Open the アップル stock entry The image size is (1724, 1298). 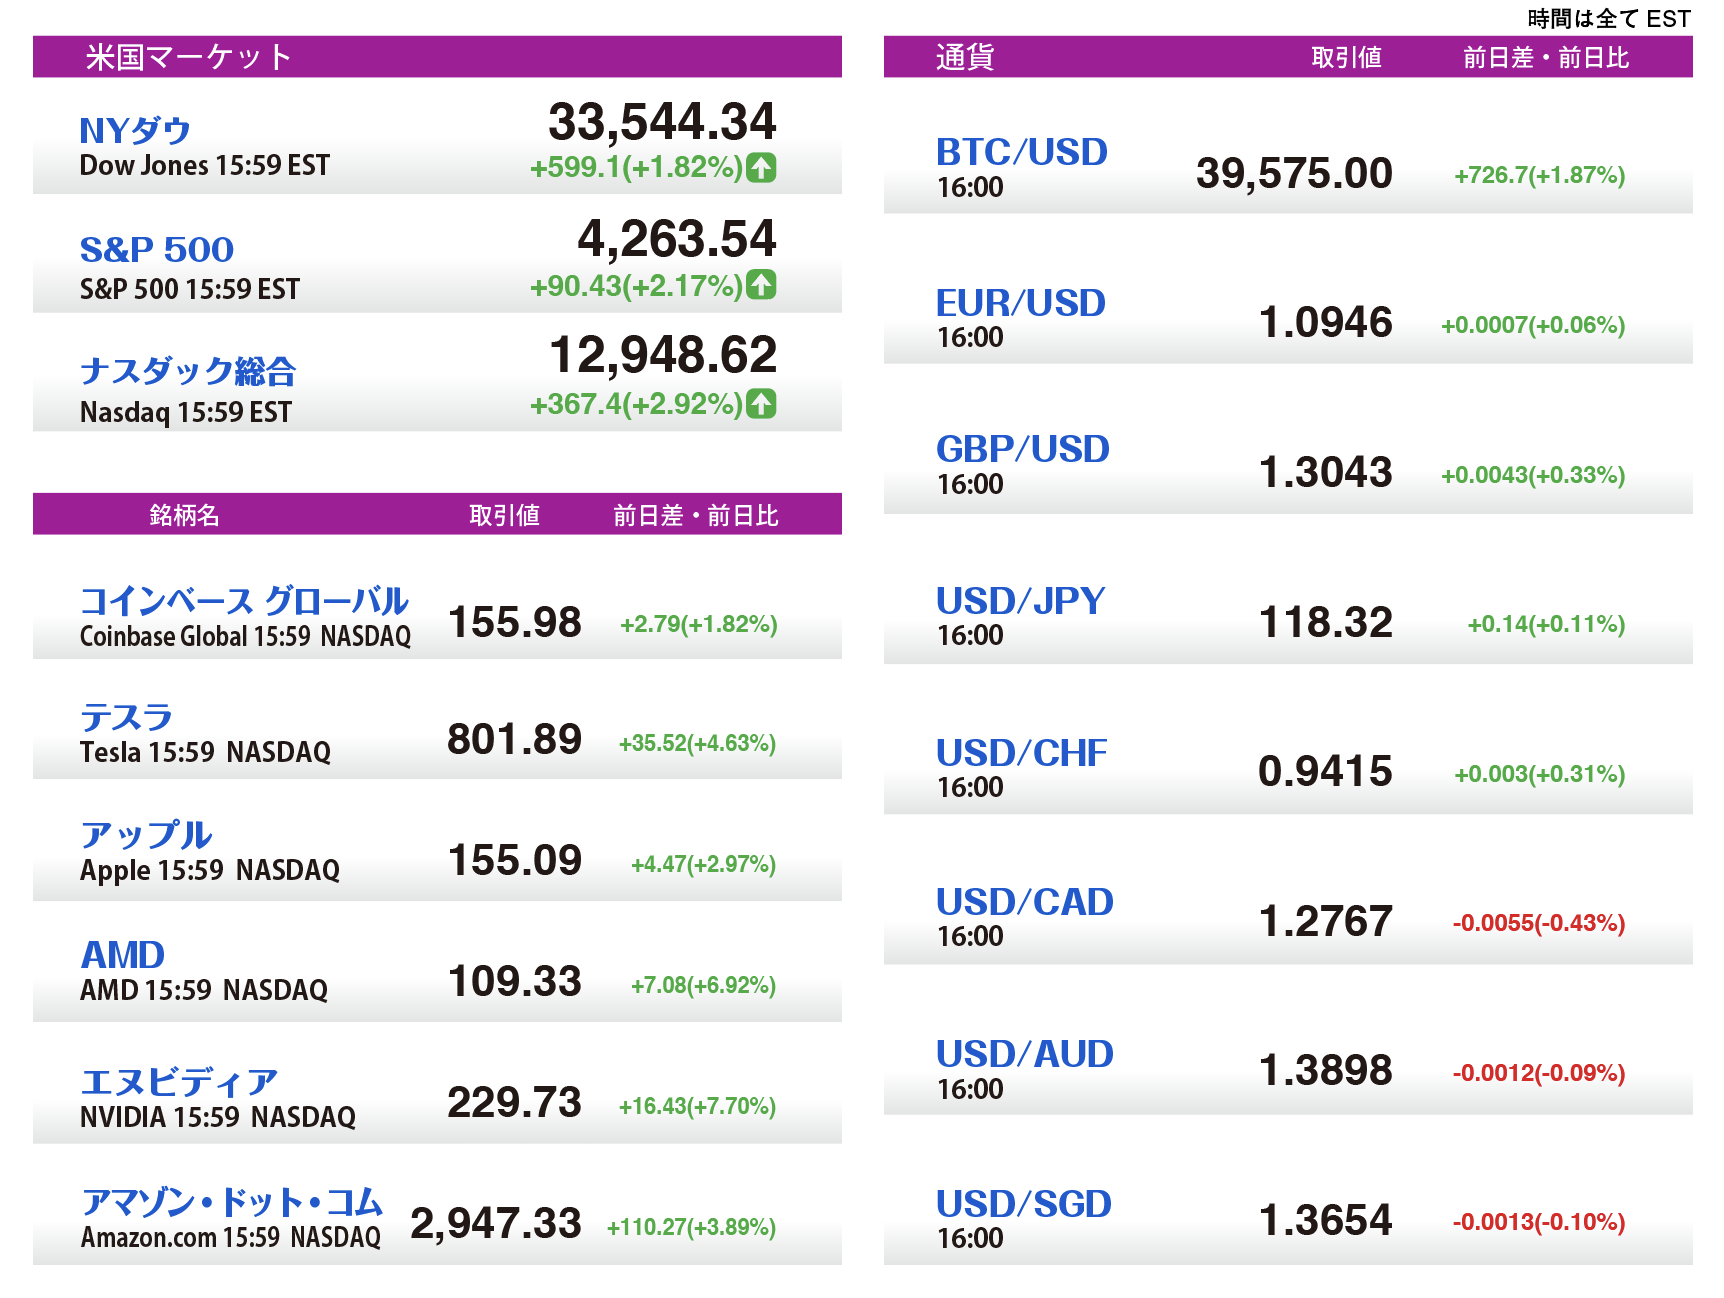coord(146,835)
